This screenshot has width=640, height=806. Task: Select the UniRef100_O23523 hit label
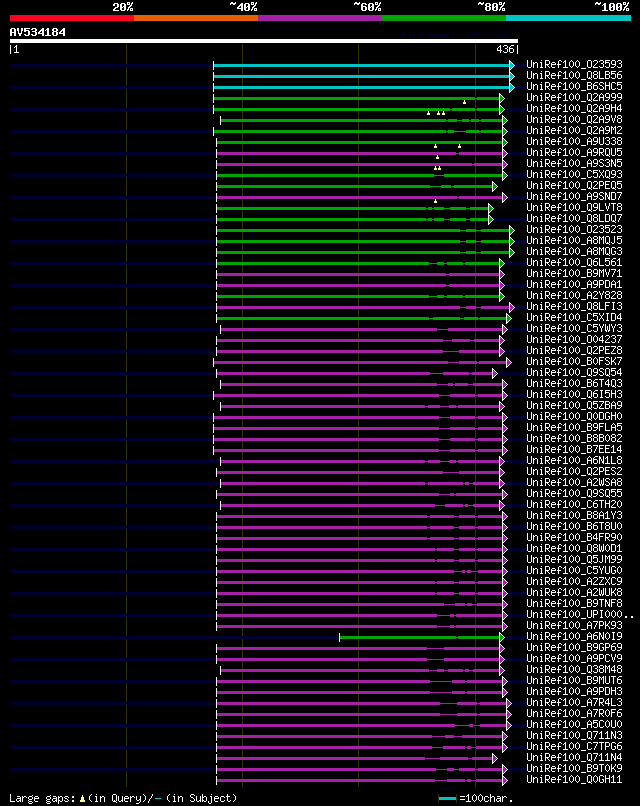[x=574, y=230]
